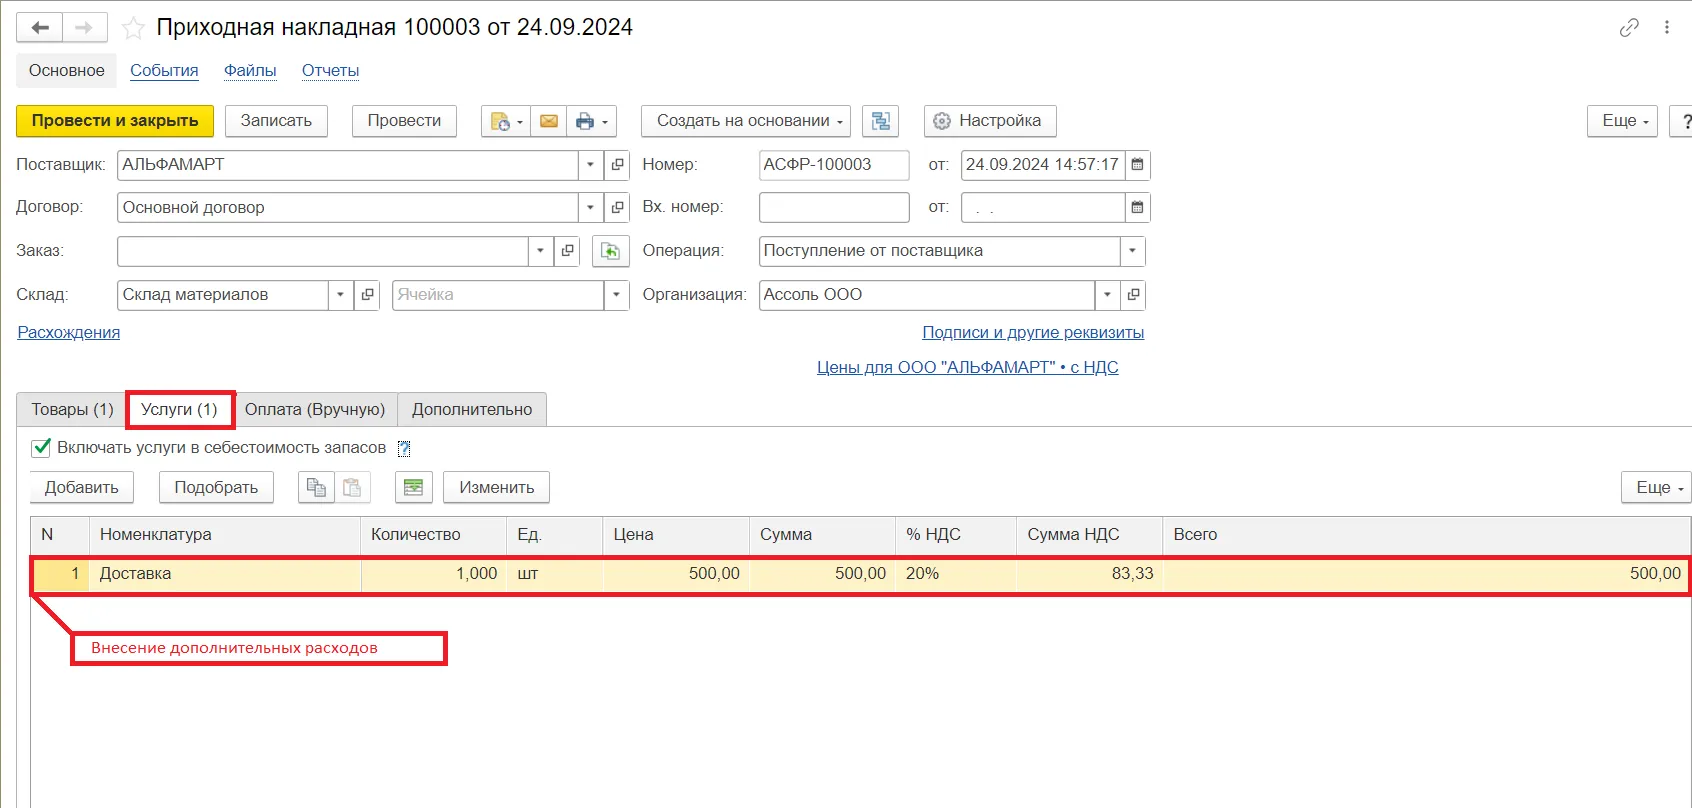Screen dimensions: 1692x808
Task: Click the Сумма column header
Action: click(822, 535)
